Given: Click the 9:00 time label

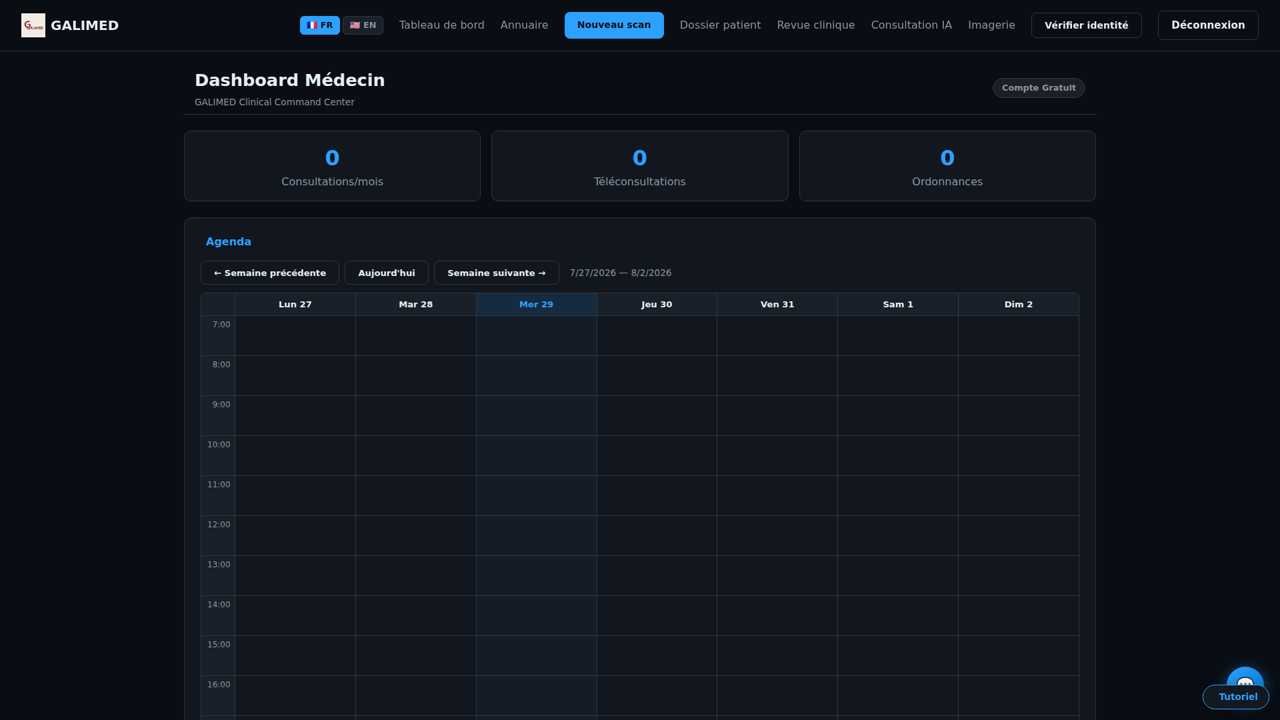Looking at the screenshot, I should (x=221, y=404).
